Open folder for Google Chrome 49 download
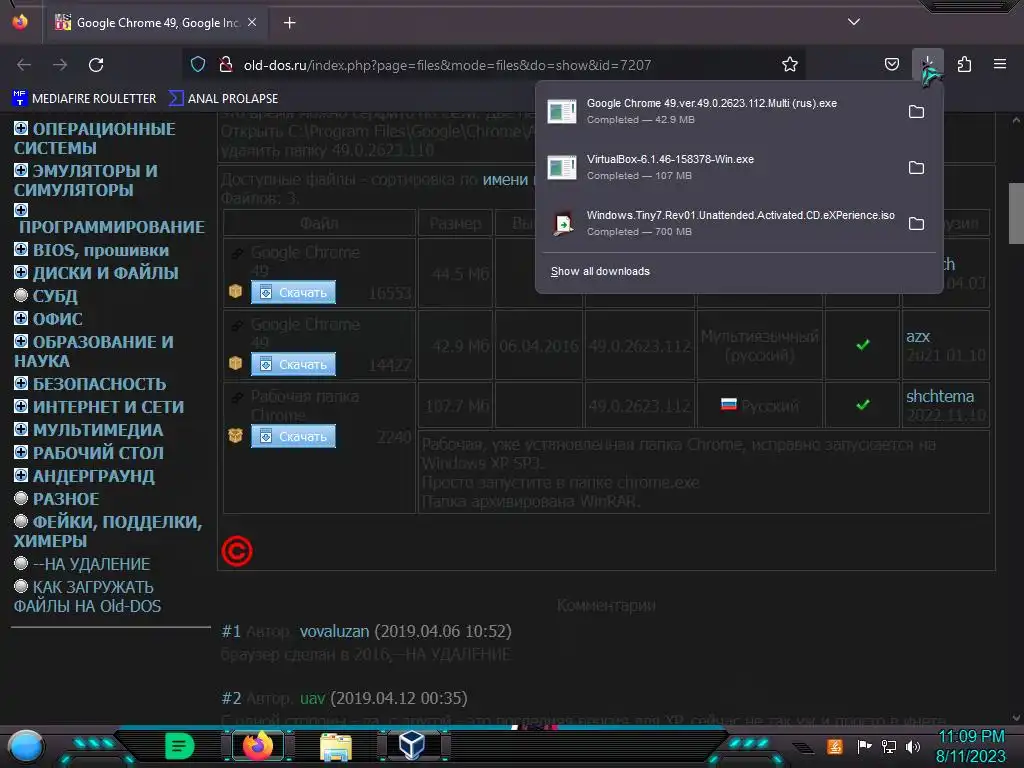Screen dimensions: 1024x768 (916, 112)
